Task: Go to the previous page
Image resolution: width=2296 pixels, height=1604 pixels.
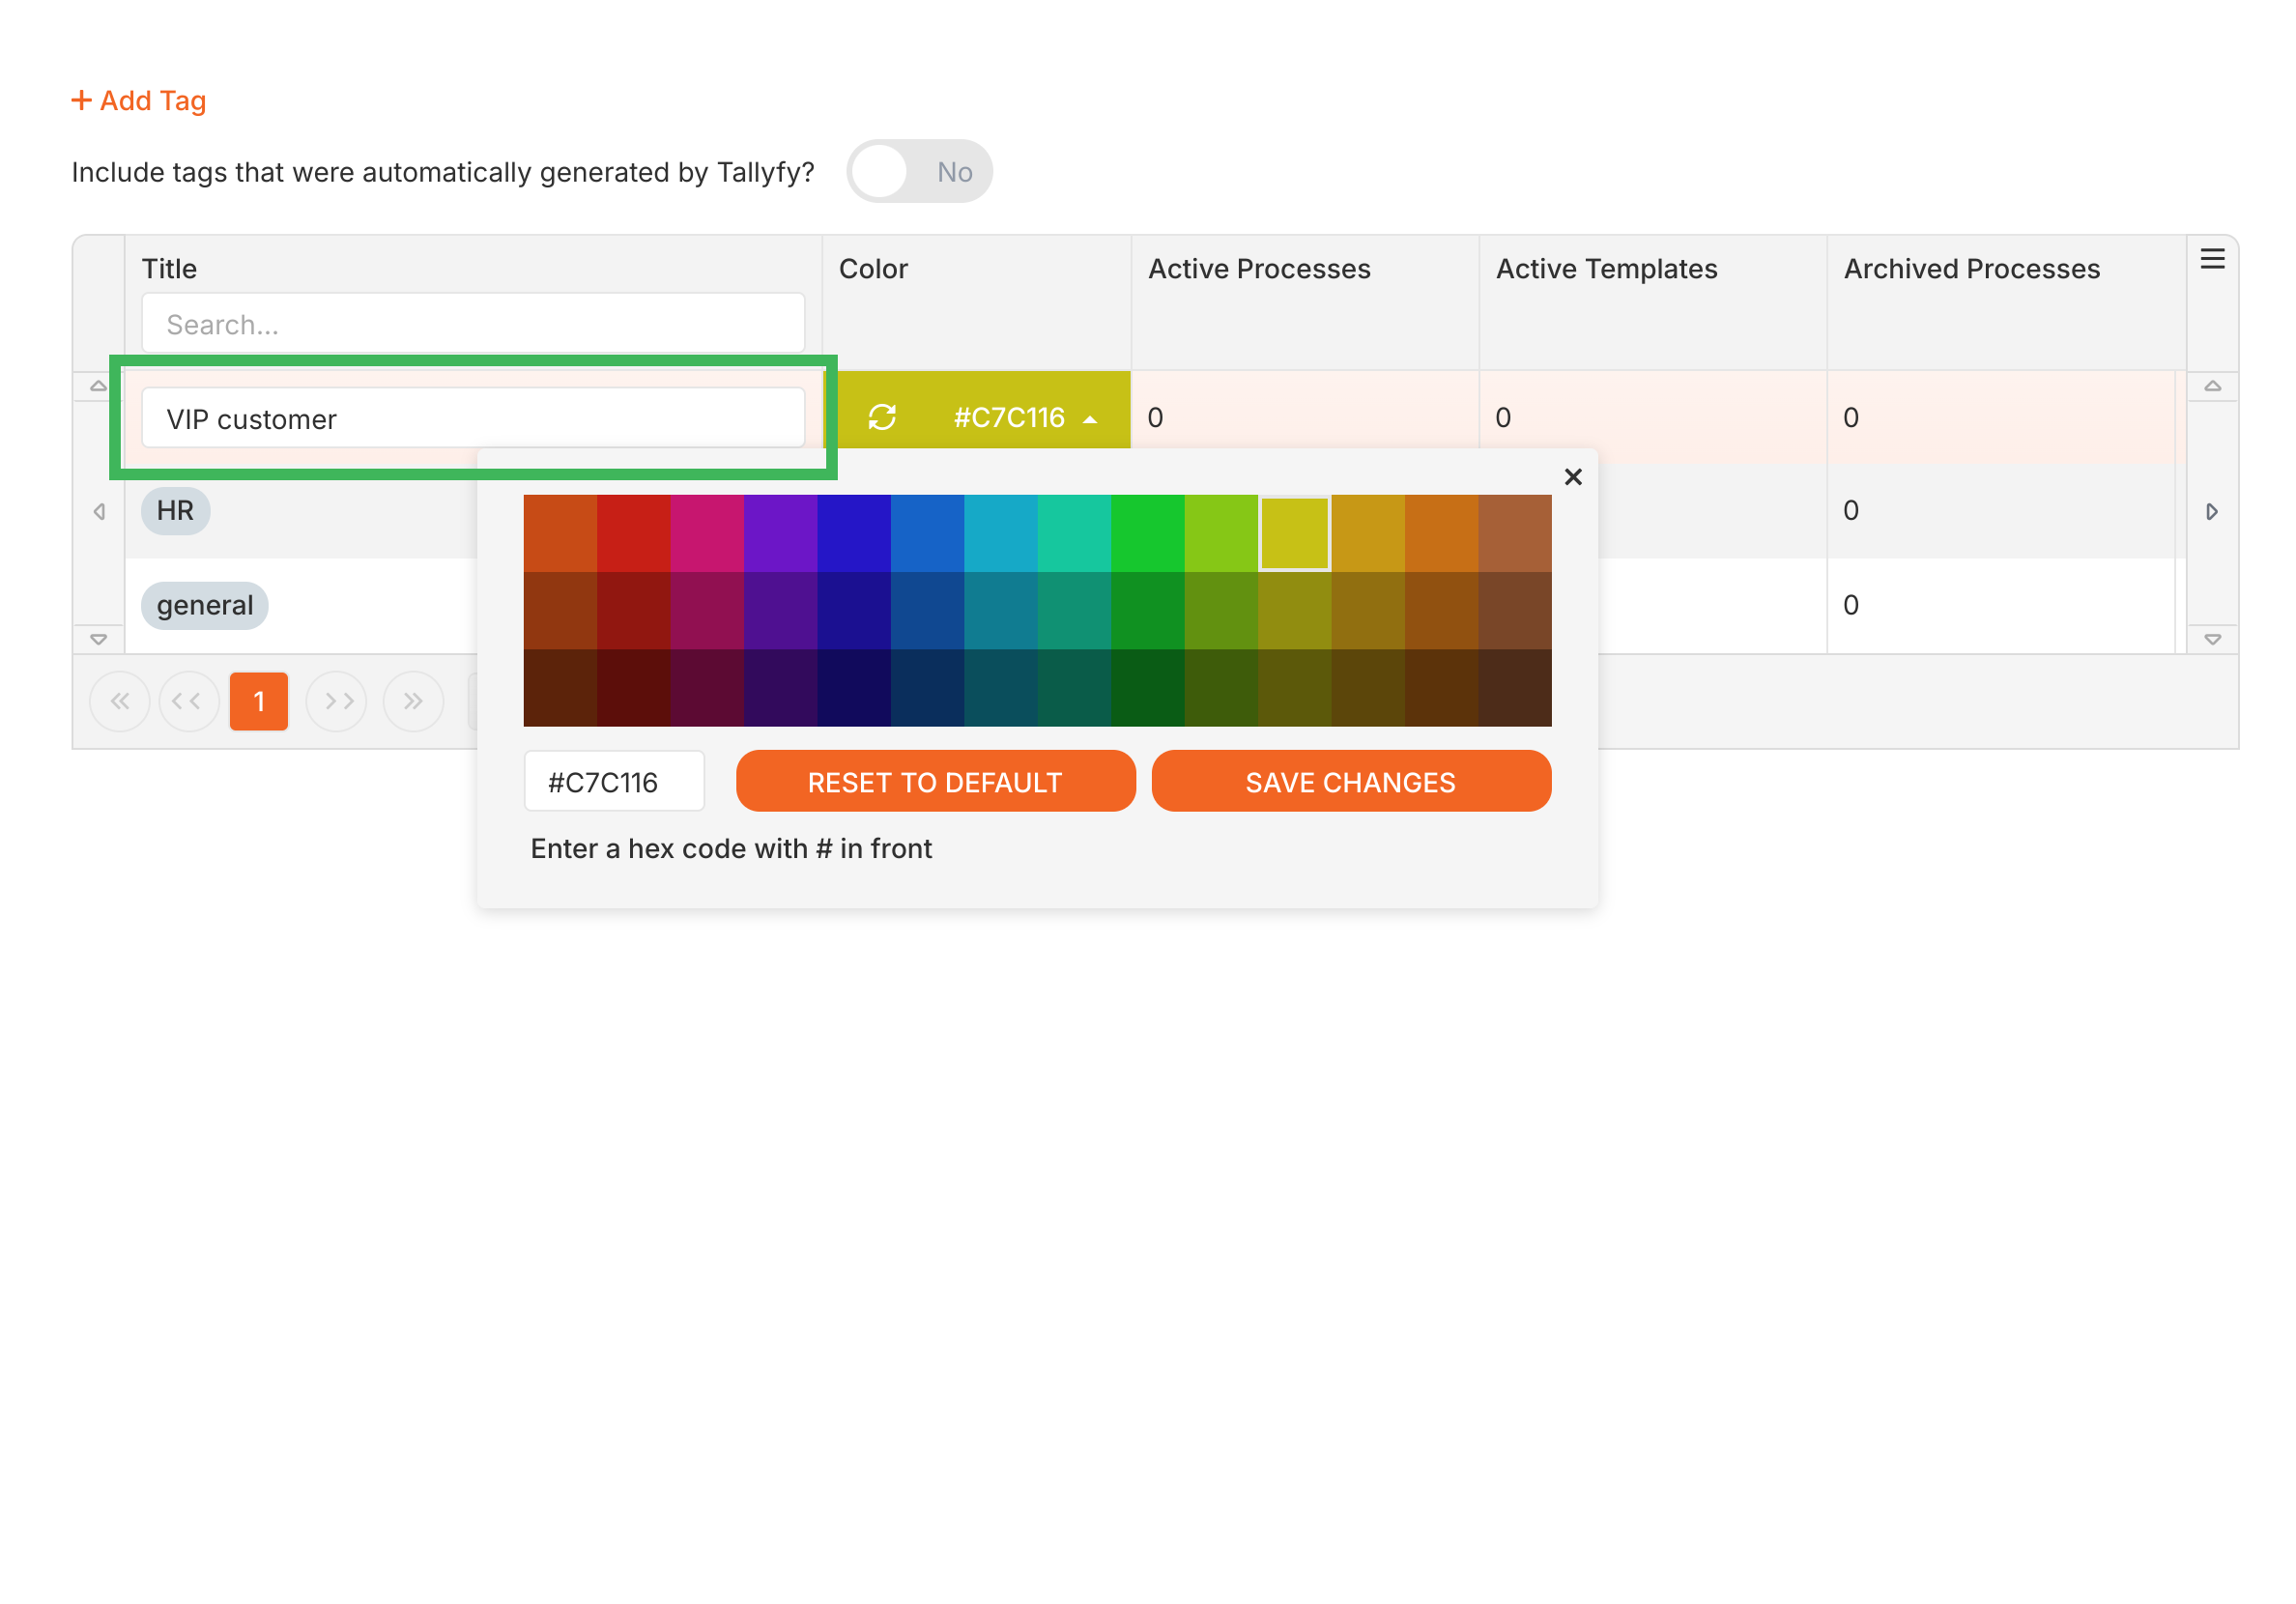Action: (188, 701)
